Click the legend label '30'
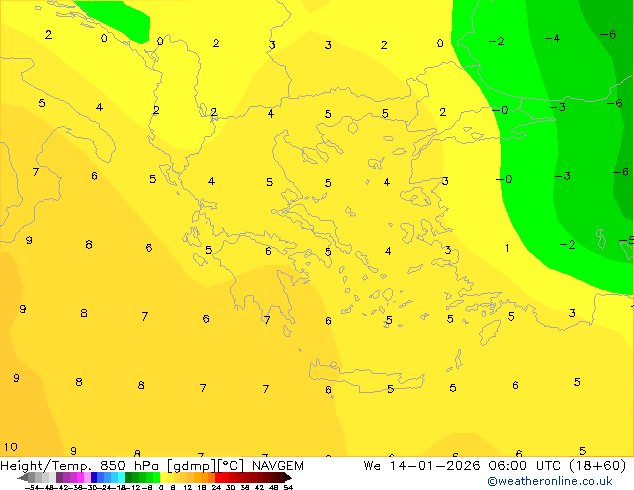Screen dimensions: 634x490 tap(230, 487)
